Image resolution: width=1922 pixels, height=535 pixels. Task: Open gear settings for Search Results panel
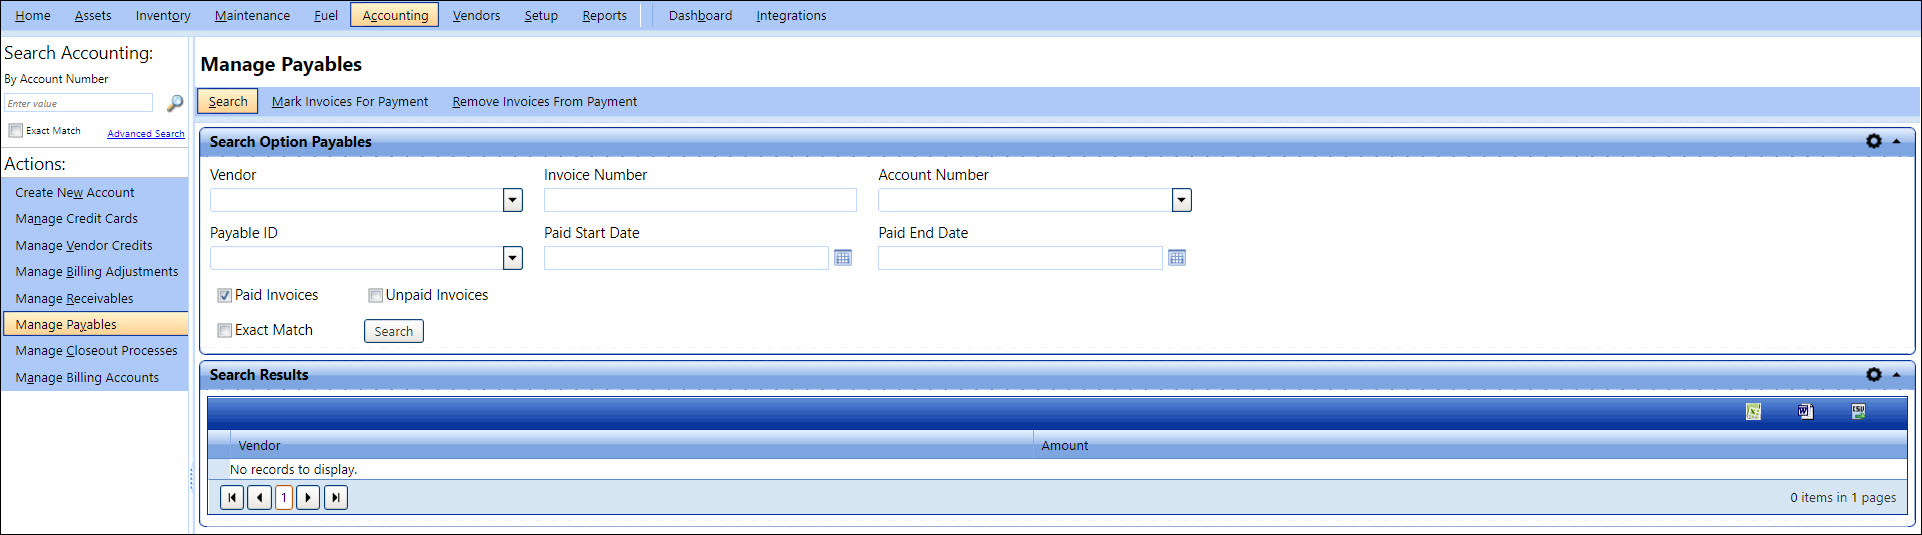[x=1874, y=375]
